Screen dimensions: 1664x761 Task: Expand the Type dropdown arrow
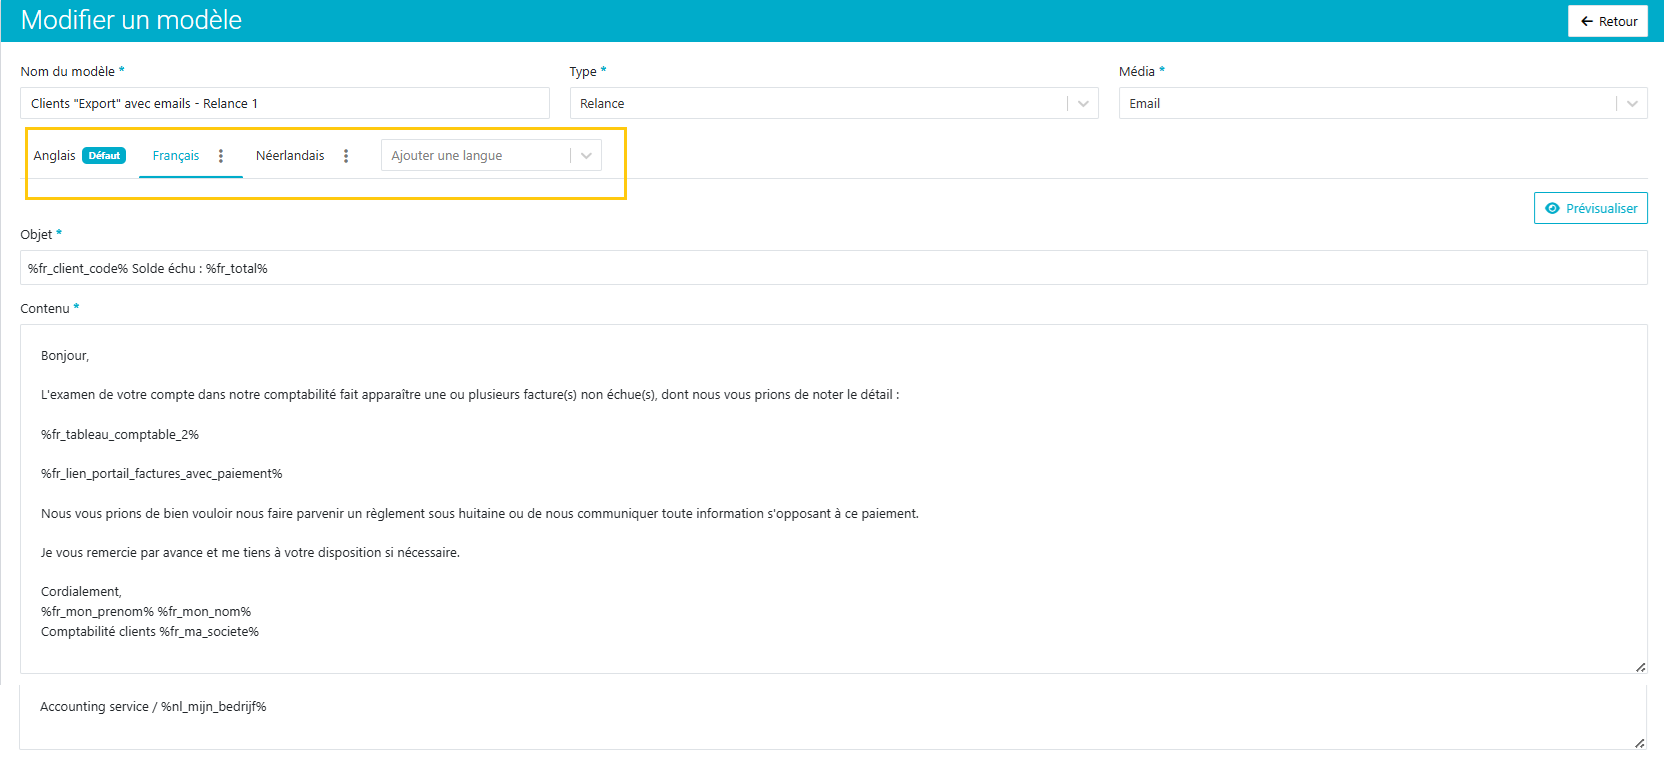1083,104
